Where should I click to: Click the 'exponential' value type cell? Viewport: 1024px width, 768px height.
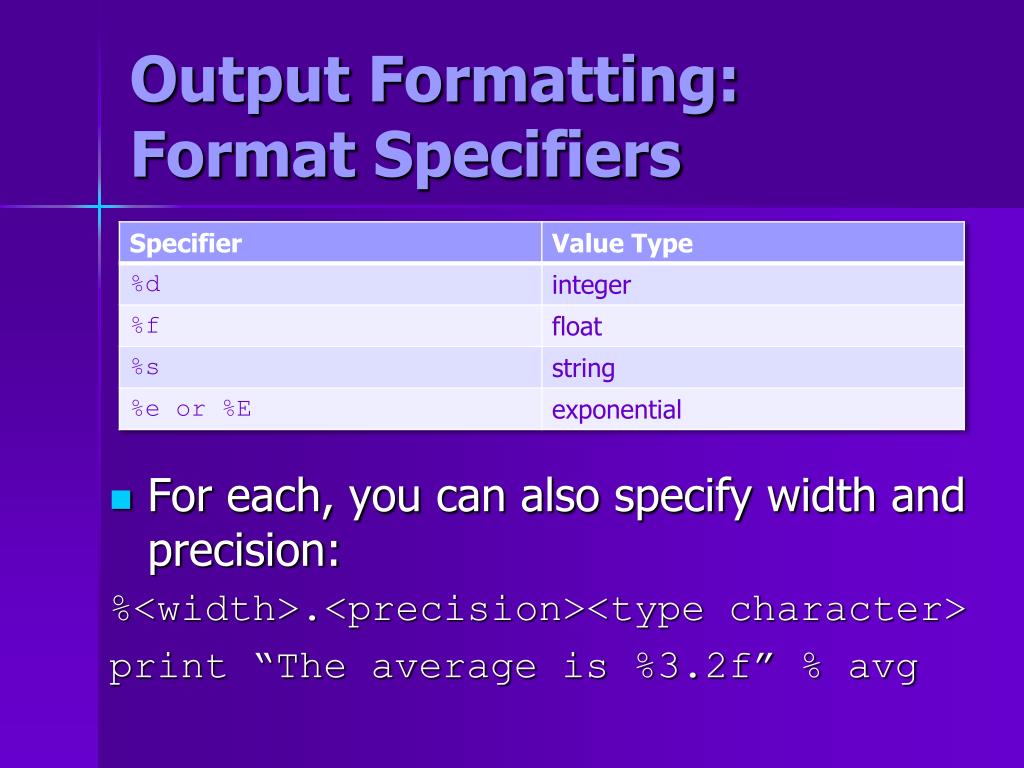(x=753, y=409)
